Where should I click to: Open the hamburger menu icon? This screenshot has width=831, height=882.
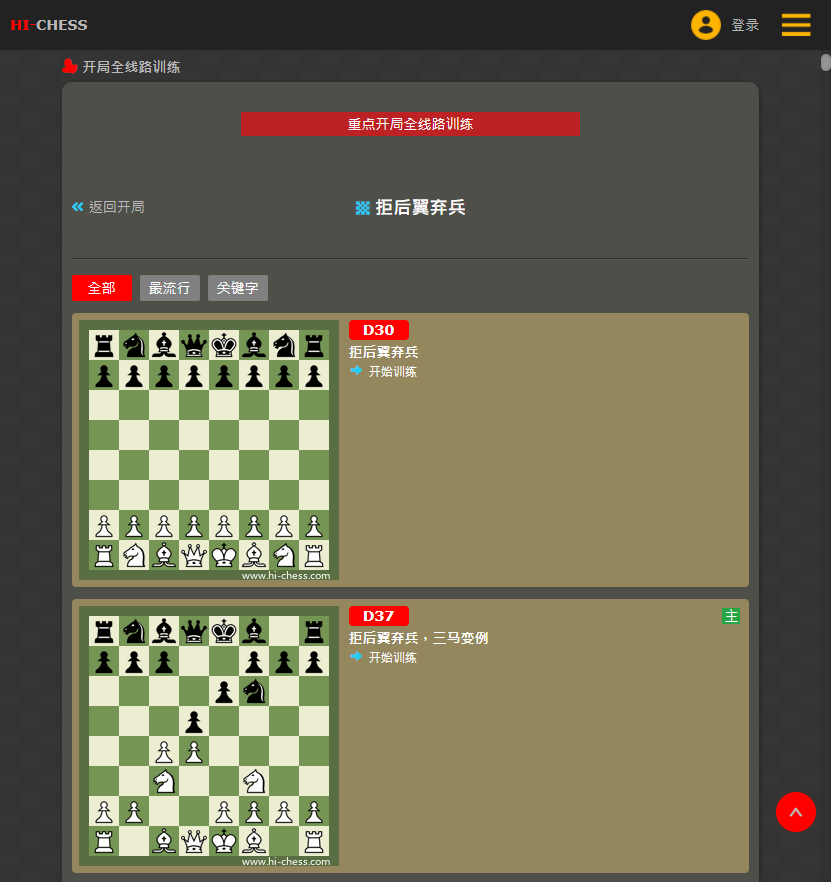pyautogui.click(x=796, y=25)
